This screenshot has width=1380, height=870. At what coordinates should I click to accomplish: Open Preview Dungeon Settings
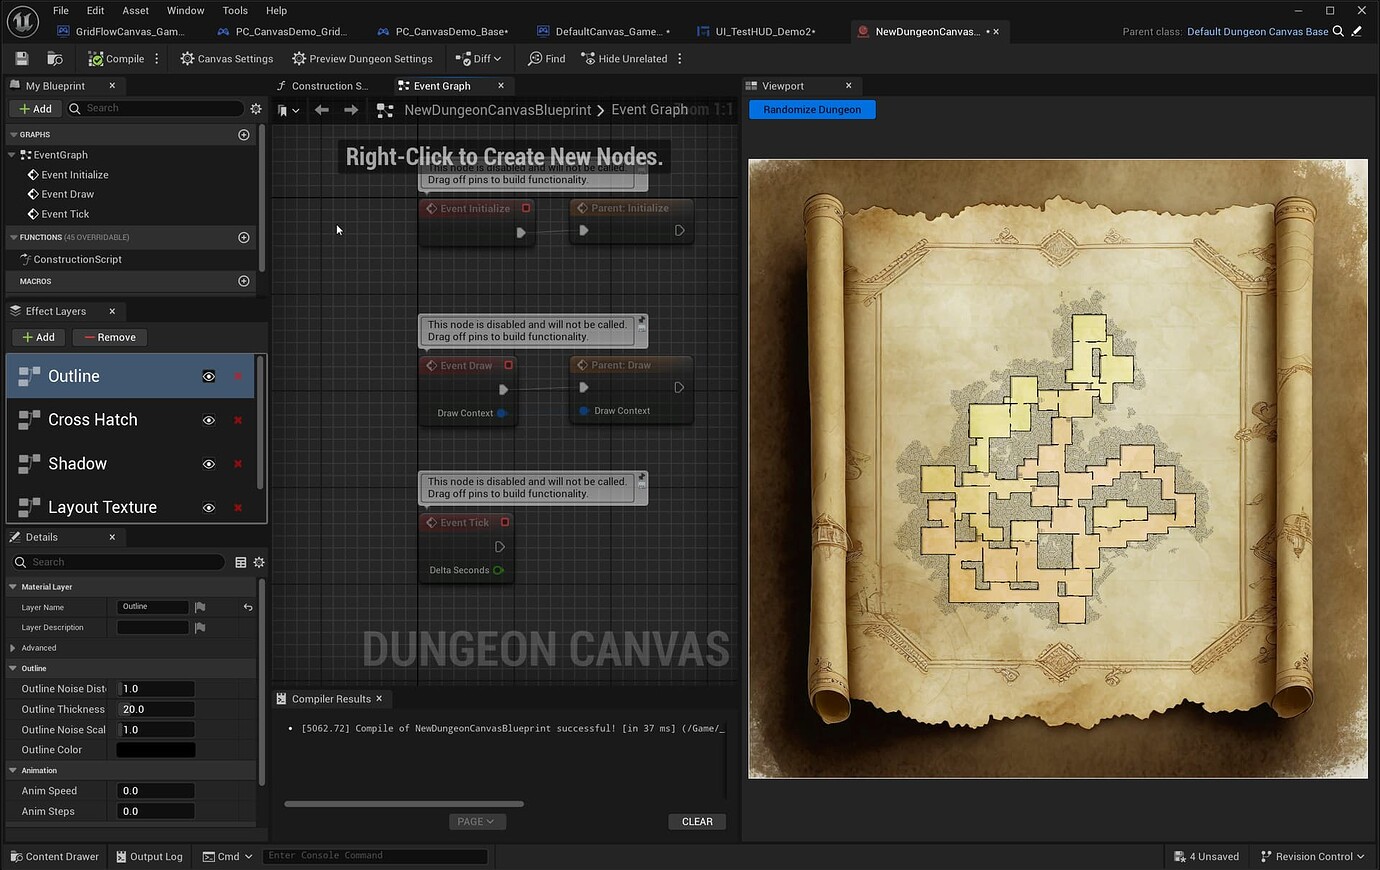[x=363, y=58]
